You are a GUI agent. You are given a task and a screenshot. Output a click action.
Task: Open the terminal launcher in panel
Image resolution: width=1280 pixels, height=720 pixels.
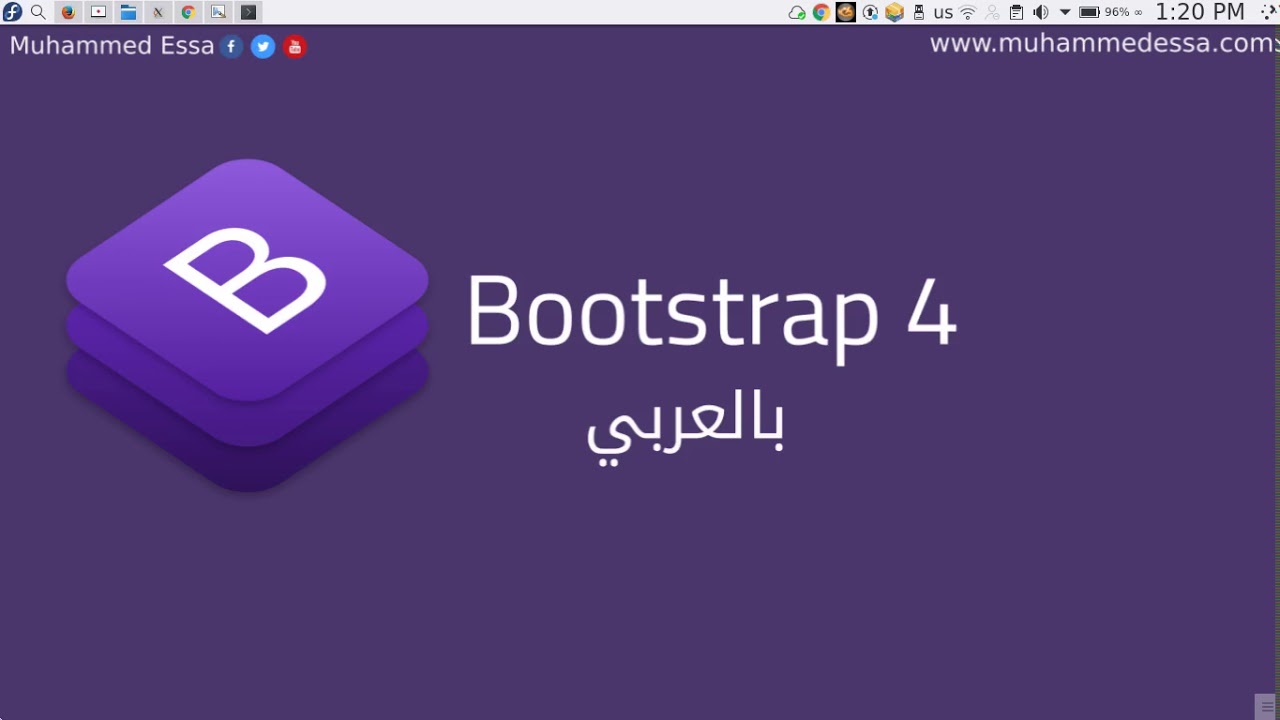click(249, 12)
